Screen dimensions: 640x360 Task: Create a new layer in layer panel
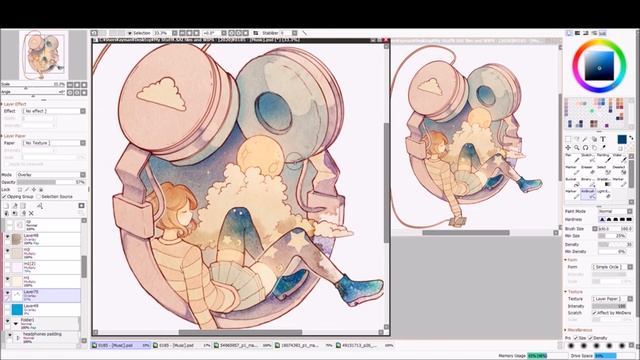pyautogui.click(x=6, y=206)
